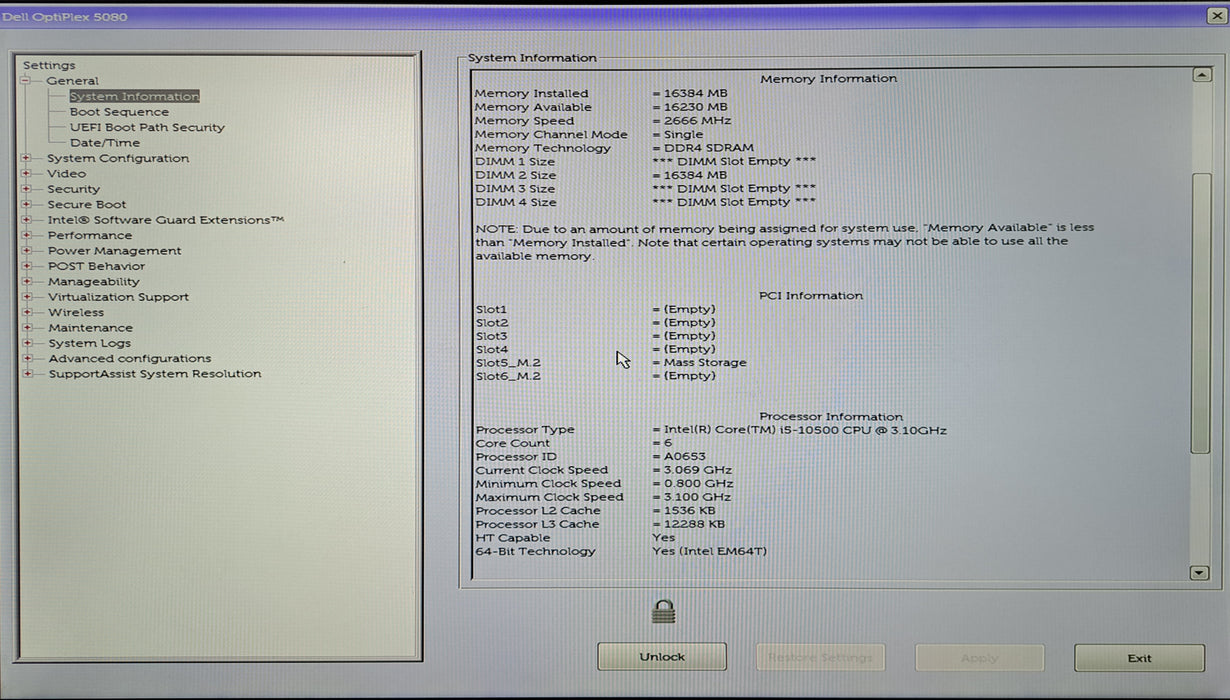Click the padlock icon above Unlock
This screenshot has width=1230, height=700.
coord(663,612)
